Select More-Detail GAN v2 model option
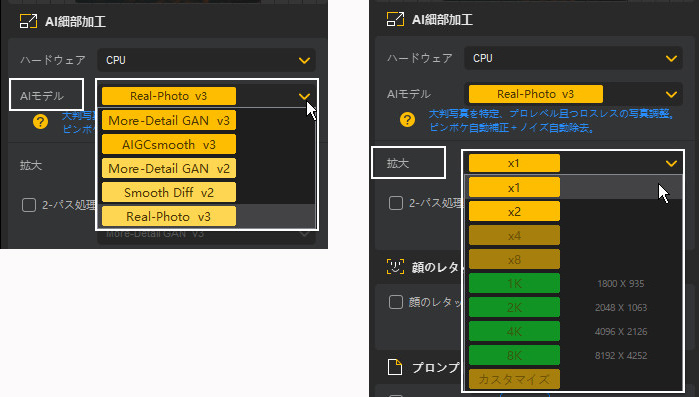Screen dimensions: 699x397 coord(169,168)
